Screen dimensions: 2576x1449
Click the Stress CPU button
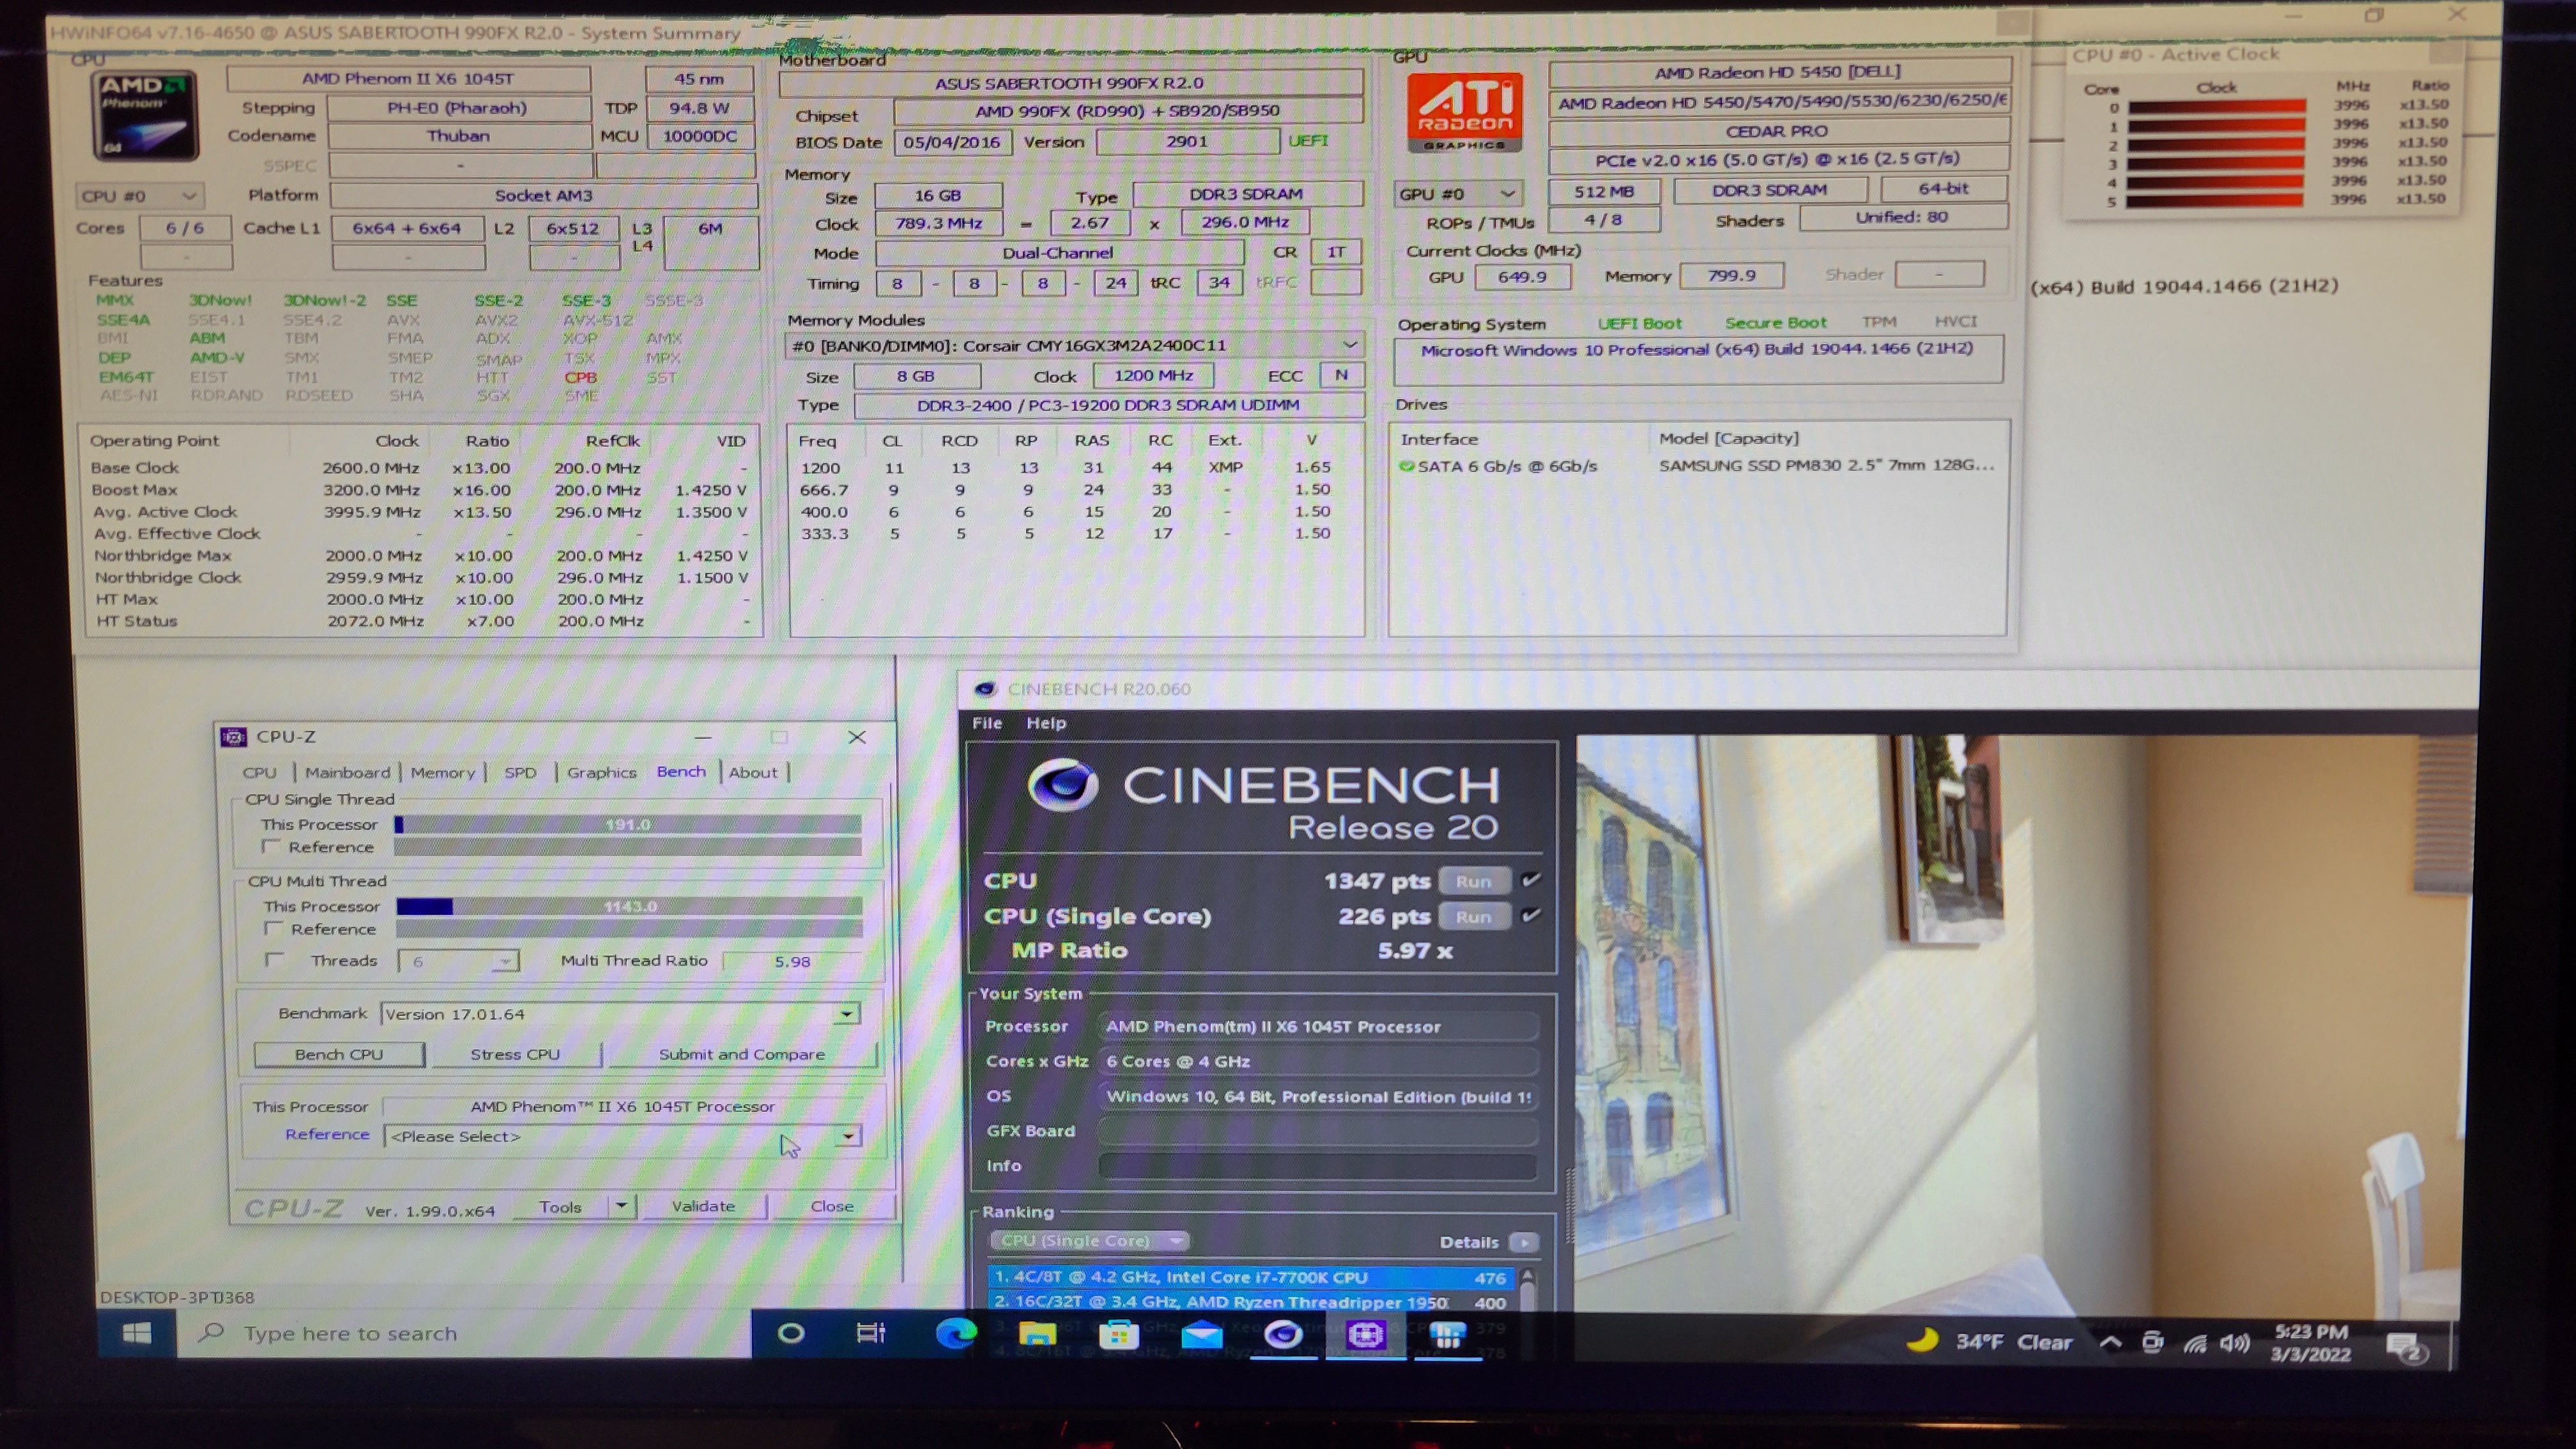[x=515, y=1054]
